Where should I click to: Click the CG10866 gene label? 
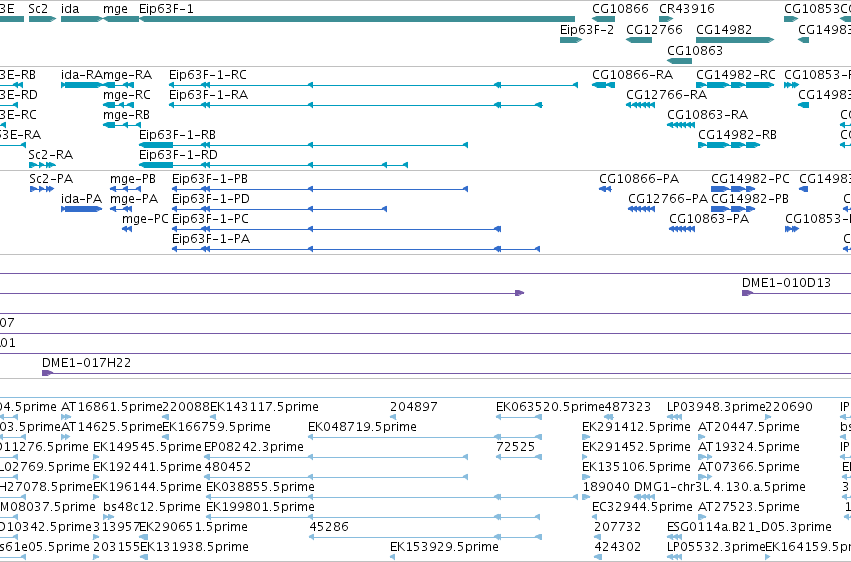pos(620,9)
